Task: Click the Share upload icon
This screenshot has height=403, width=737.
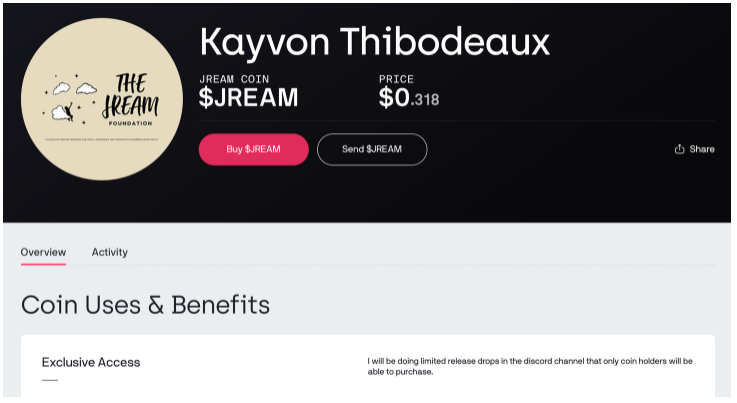Action: (679, 149)
